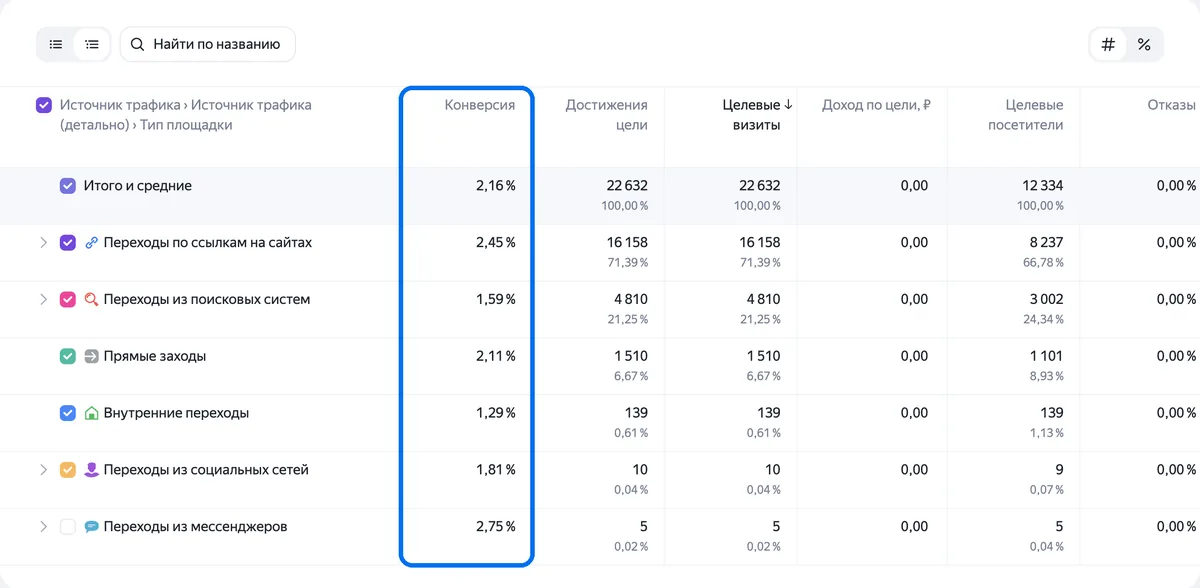Select the percent values mode
This screenshot has height=588, width=1200.
(x=1144, y=45)
